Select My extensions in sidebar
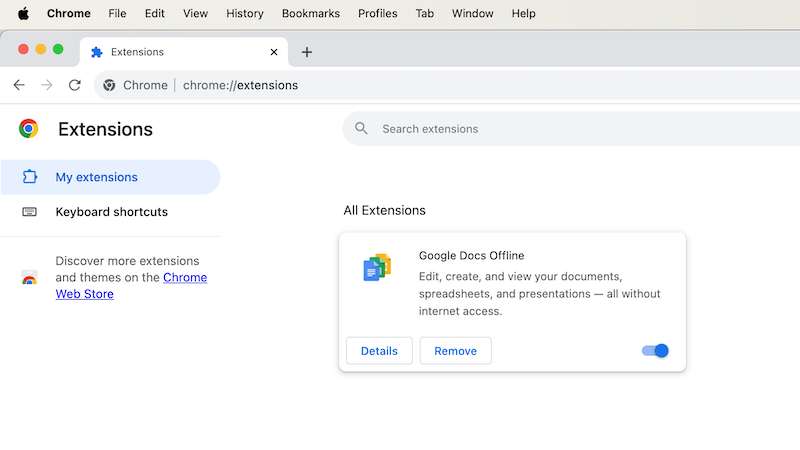The height and width of the screenshot is (450, 800). 110,177
